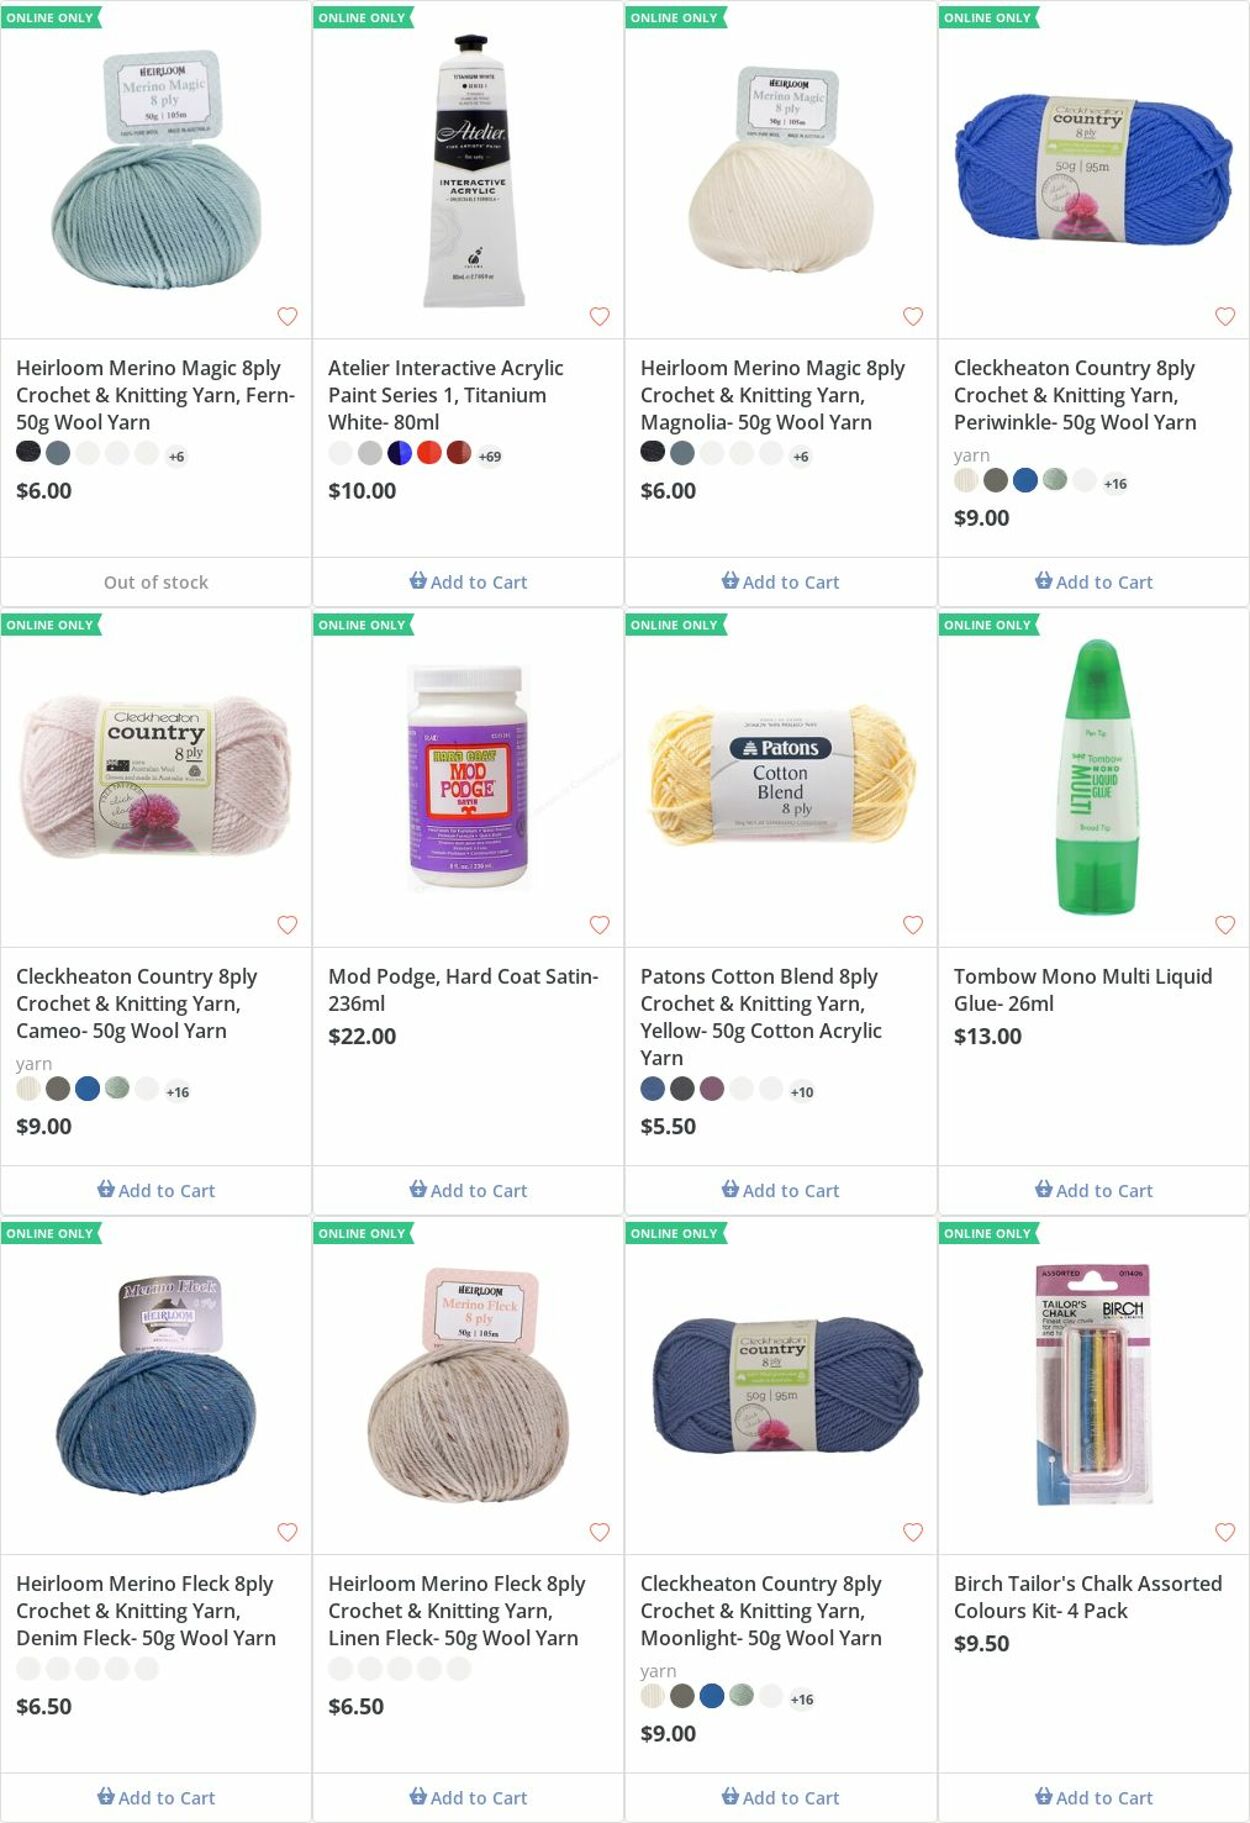Select red colour swatch for Atelier paint
The image size is (1250, 1823).
(429, 453)
